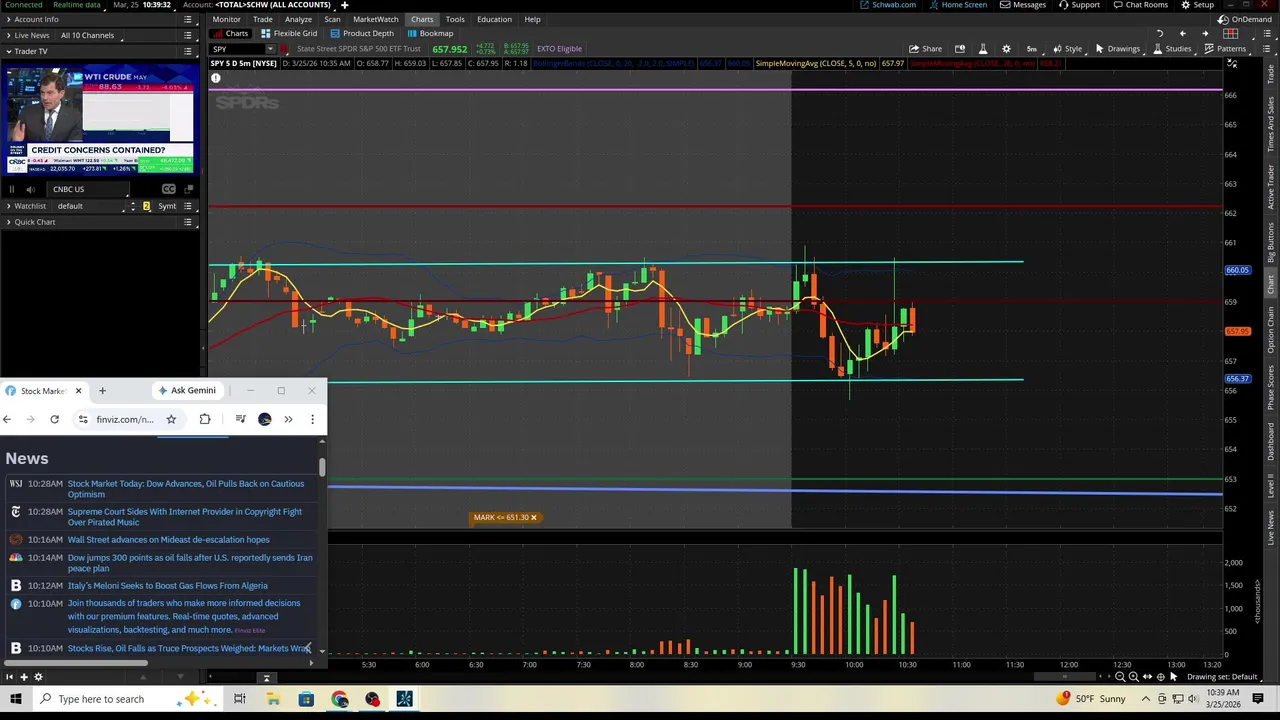Open the CNBC US channel dropdown
The image size is (1280, 720).
tap(89, 189)
